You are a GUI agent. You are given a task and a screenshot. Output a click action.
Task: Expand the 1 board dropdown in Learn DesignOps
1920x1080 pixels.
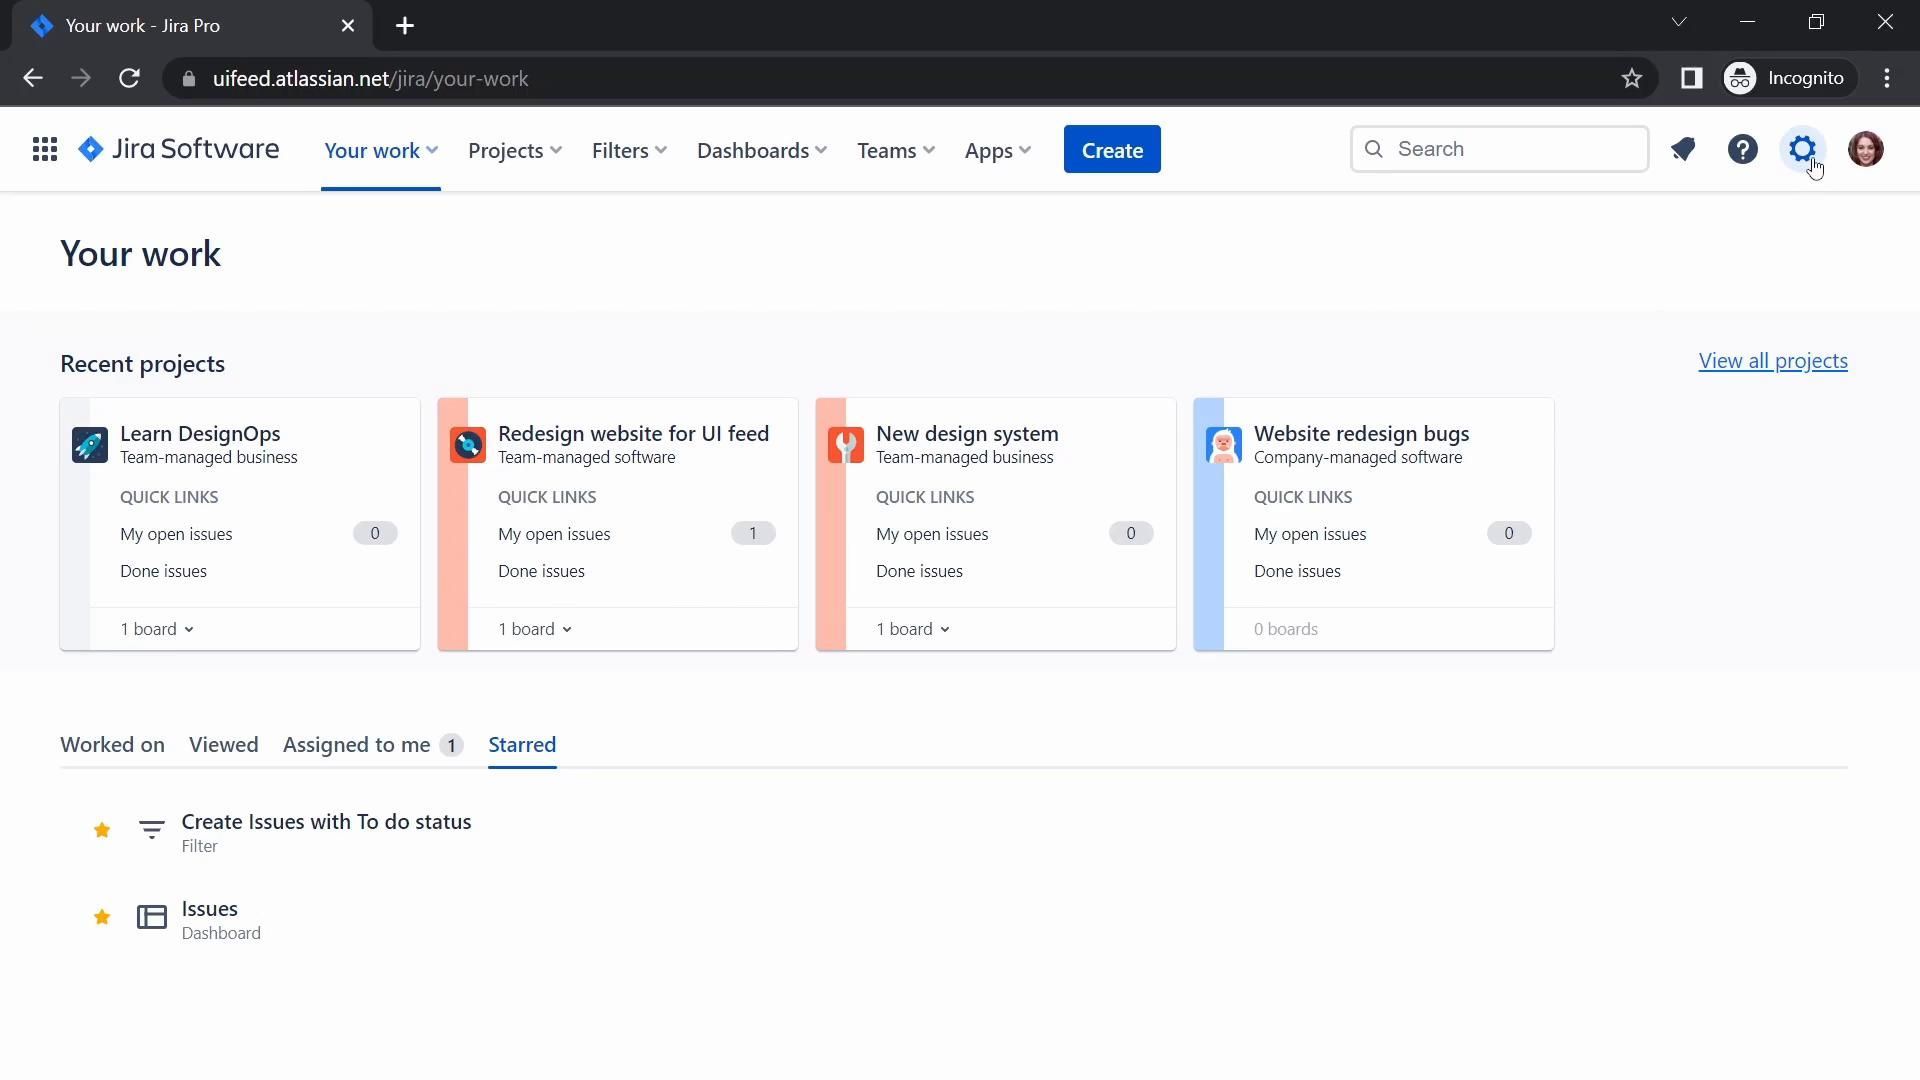pos(157,629)
